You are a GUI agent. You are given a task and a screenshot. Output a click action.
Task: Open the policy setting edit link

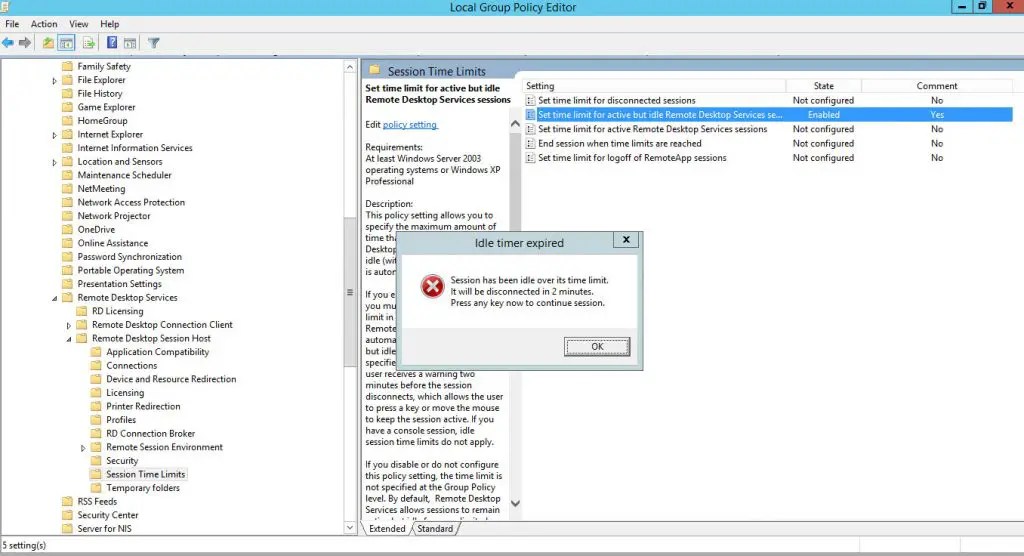coord(409,125)
